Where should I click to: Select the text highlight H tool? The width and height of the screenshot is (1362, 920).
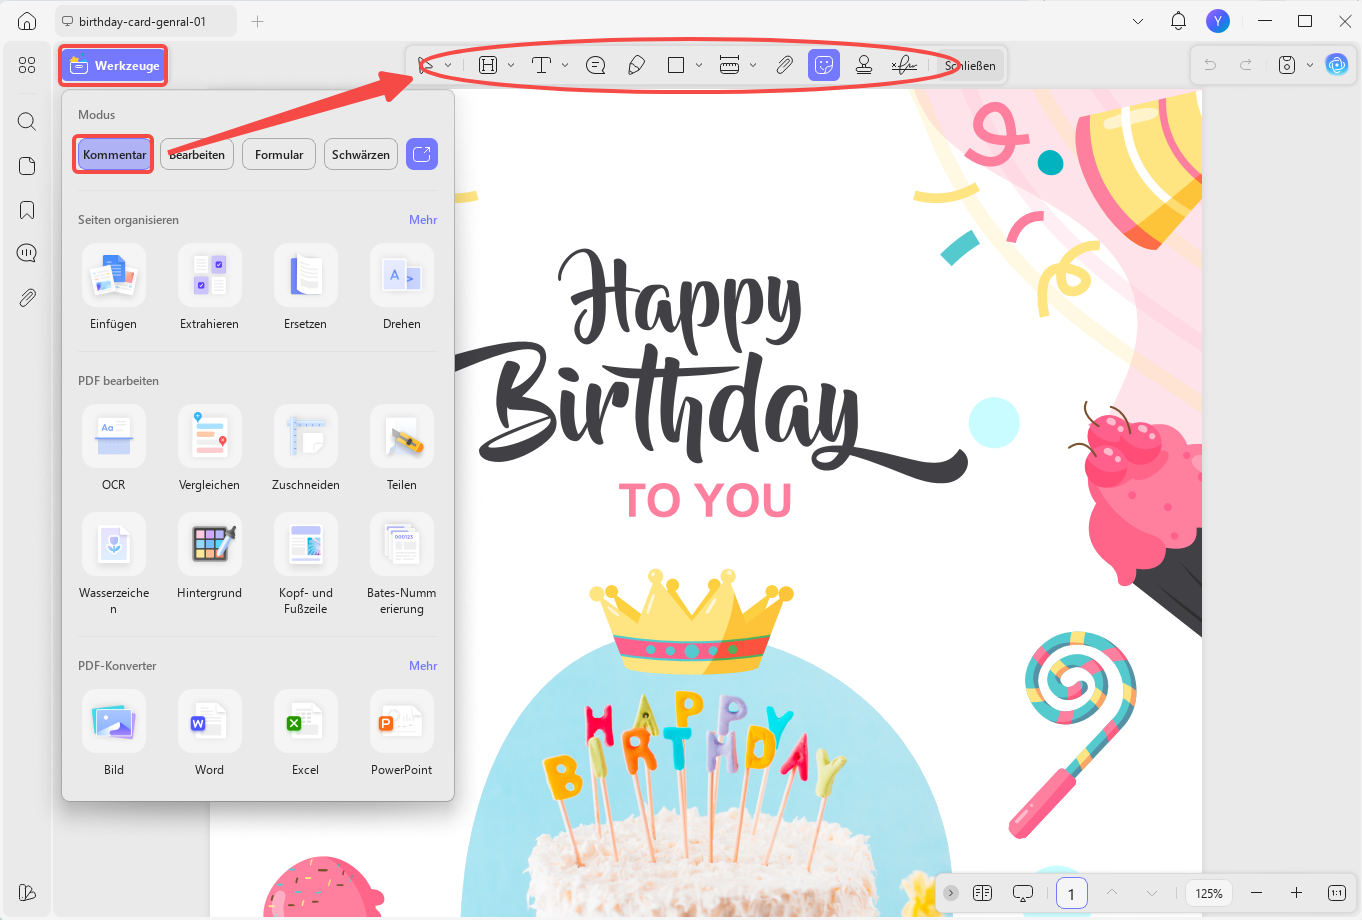click(488, 65)
